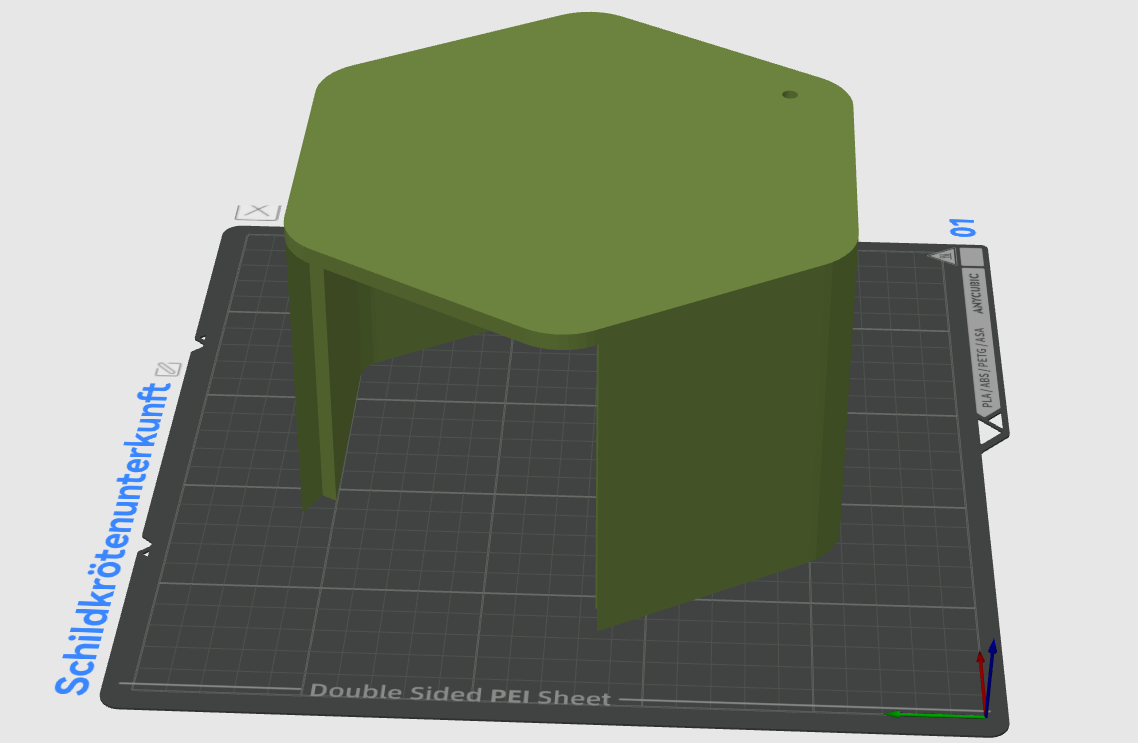Screen dimensions: 1138x743
Task: Click the ANYCUBIC text on the plate
Action: click(977, 293)
